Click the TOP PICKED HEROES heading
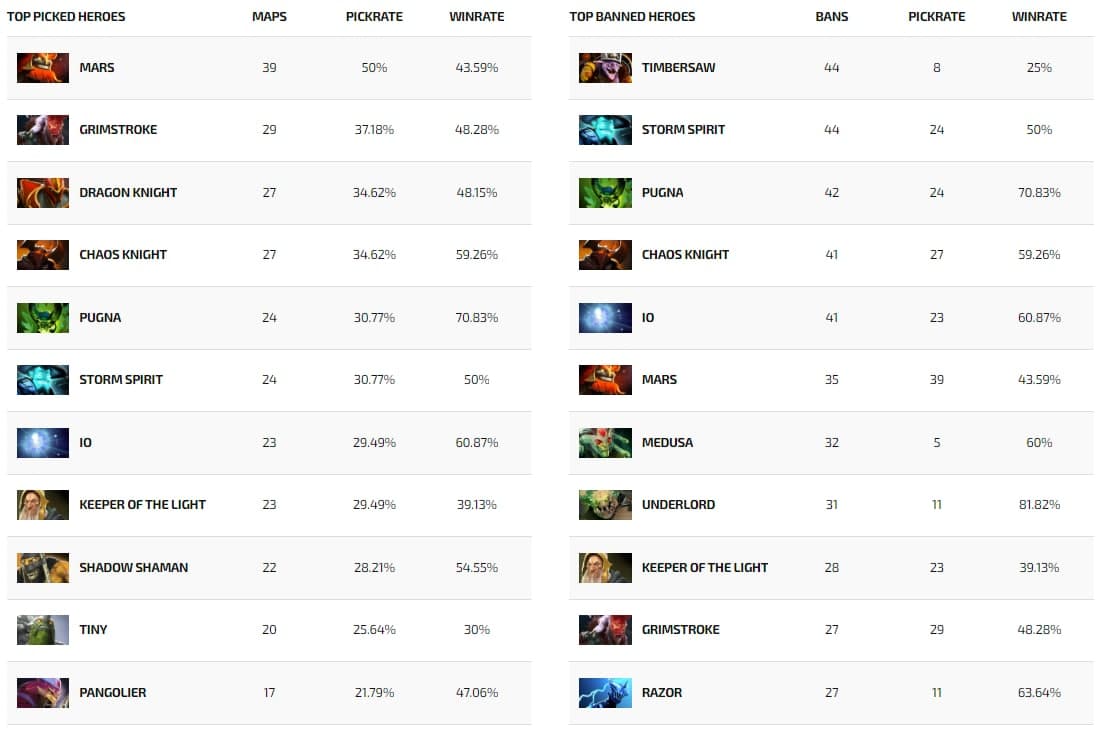This screenshot has width=1103, height=732. (66, 16)
